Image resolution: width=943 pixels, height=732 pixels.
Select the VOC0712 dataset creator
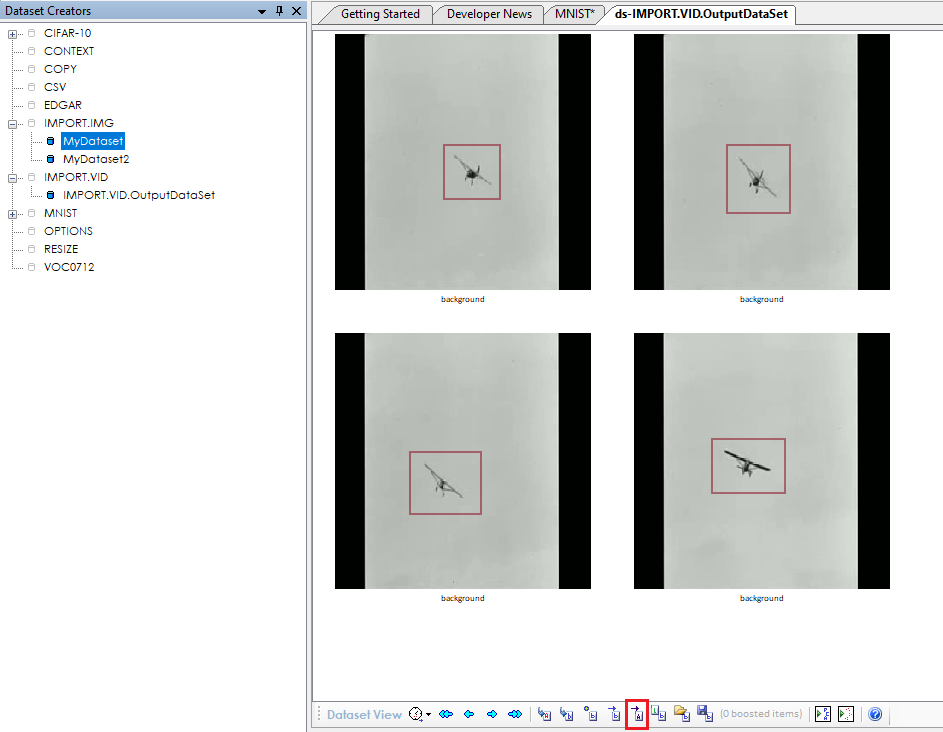pyautogui.click(x=69, y=268)
